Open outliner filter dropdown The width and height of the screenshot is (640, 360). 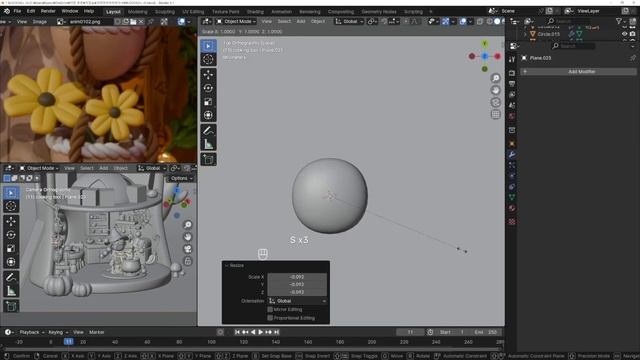(x=621, y=21)
